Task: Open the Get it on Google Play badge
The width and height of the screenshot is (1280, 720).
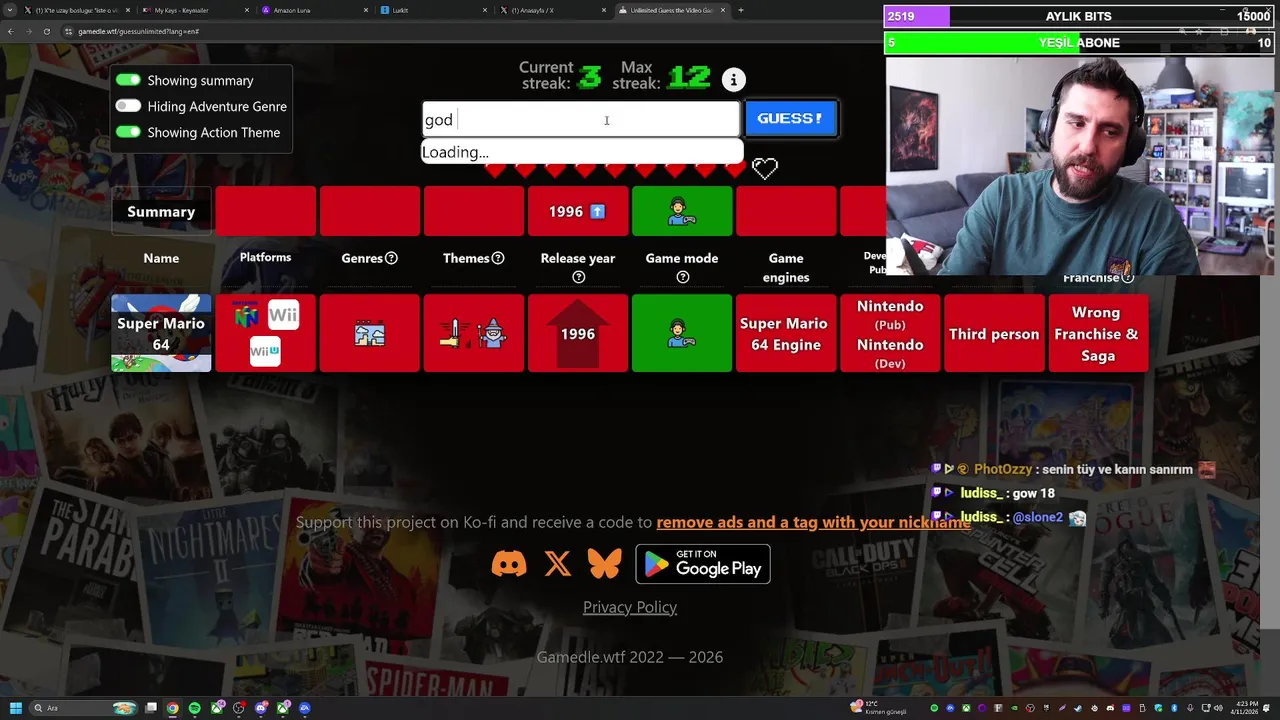Action: [703, 564]
